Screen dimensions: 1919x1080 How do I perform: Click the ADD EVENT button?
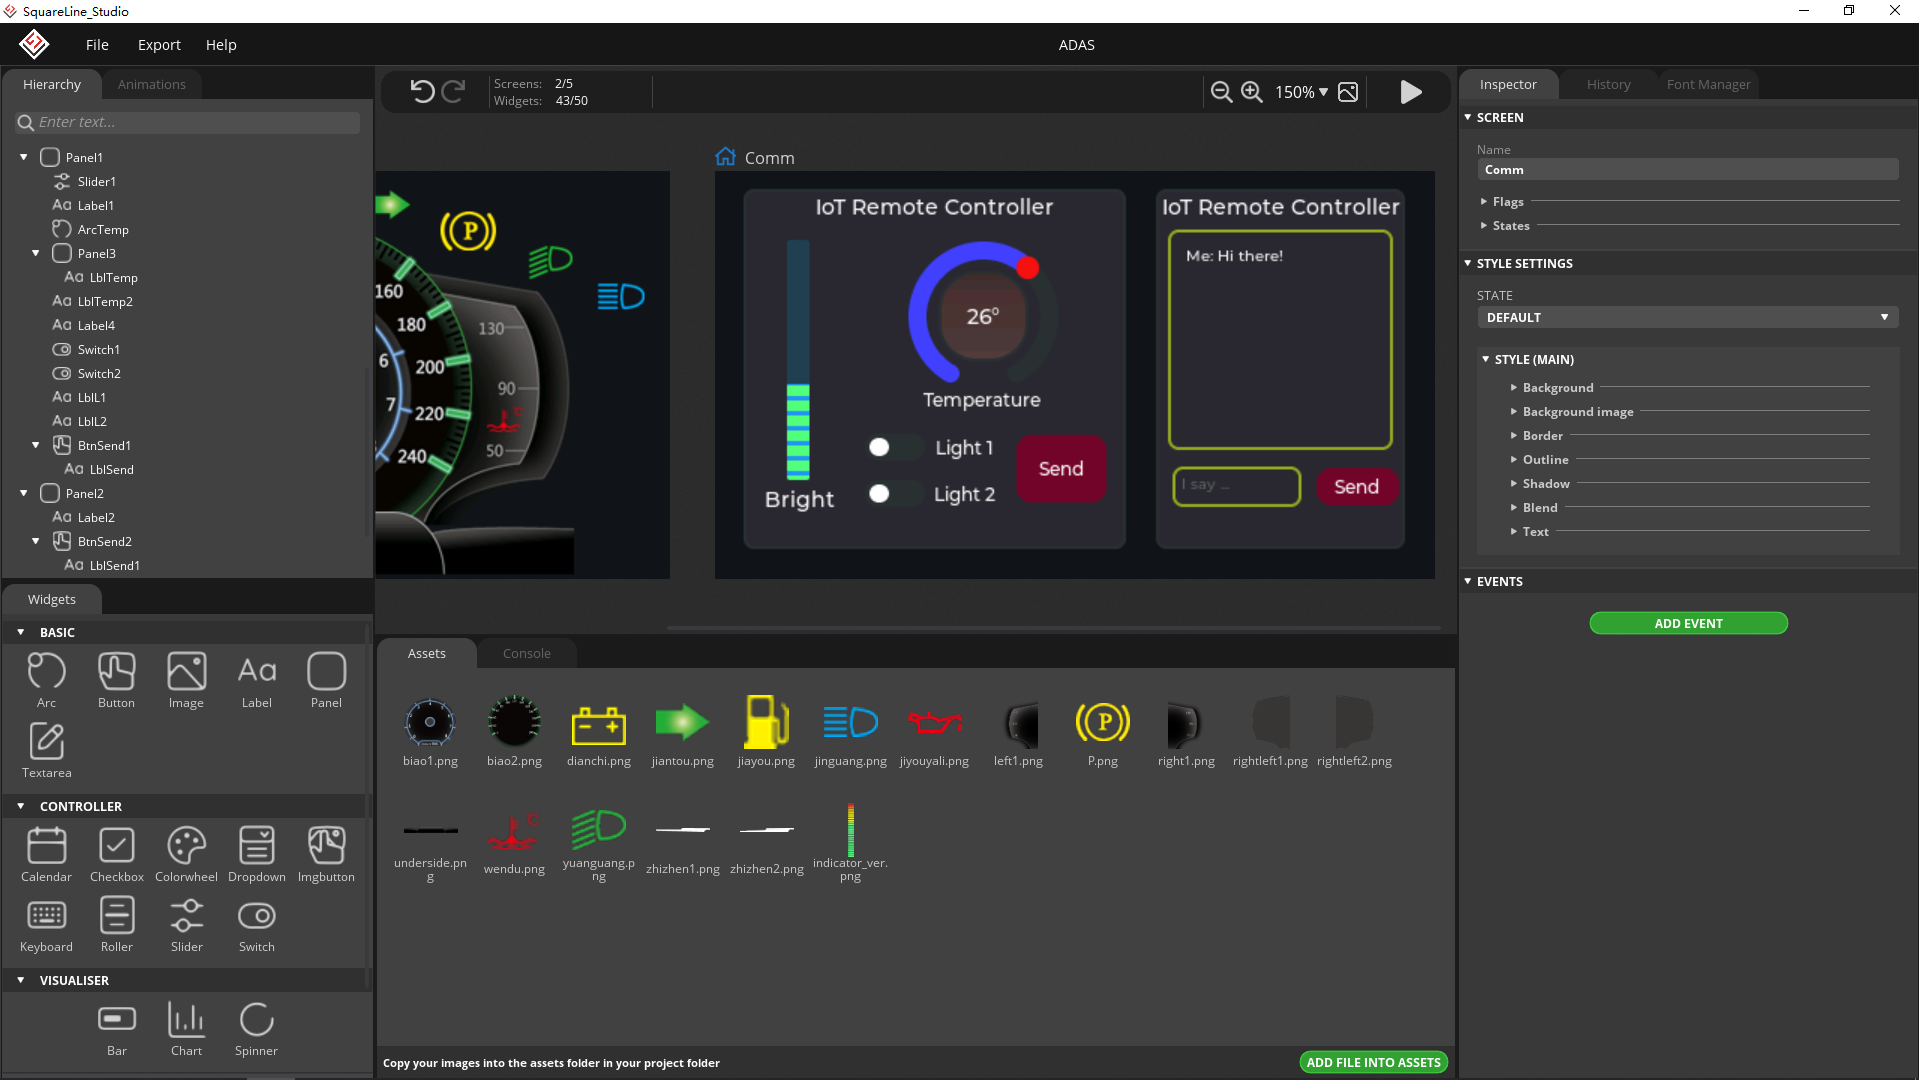pos(1688,623)
